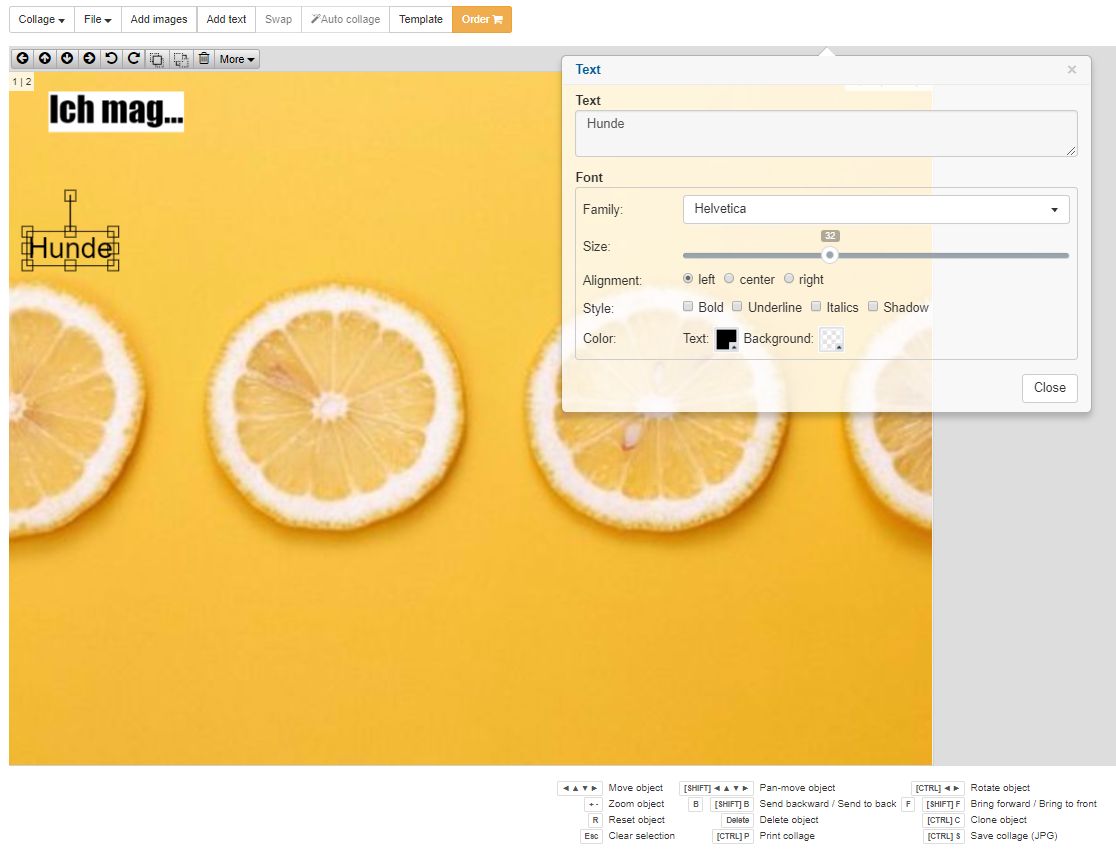This screenshot has height=851, width=1116.
Task: Click the Add text button
Action: (x=226, y=19)
